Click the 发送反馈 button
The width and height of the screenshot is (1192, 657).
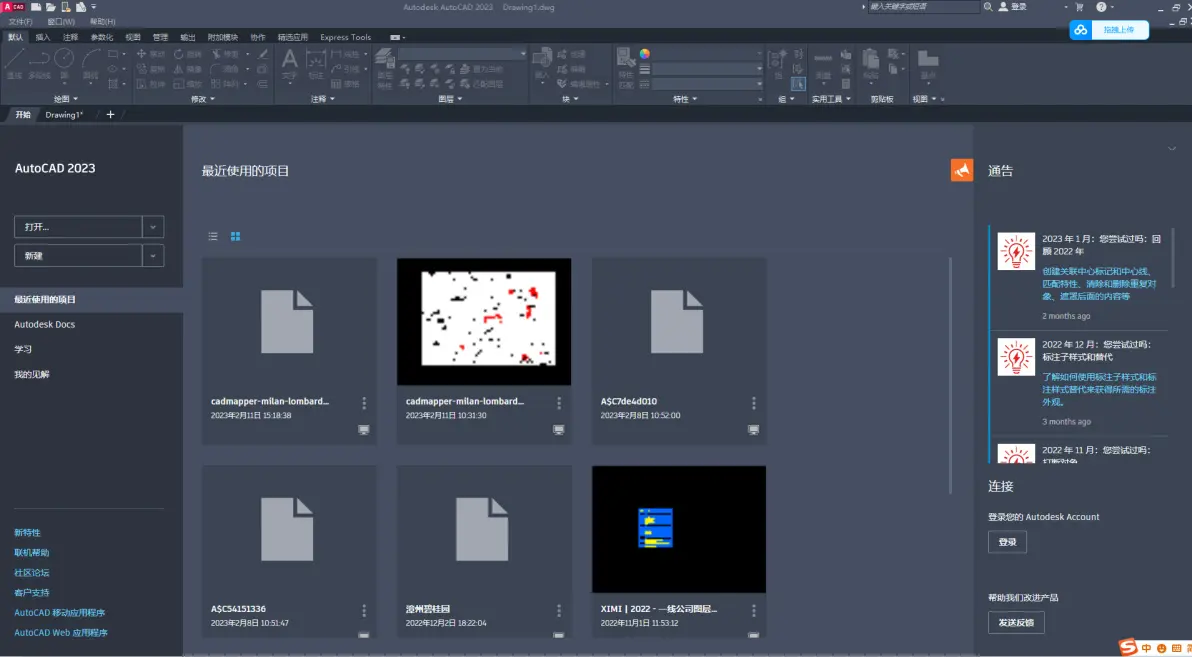coord(1016,623)
